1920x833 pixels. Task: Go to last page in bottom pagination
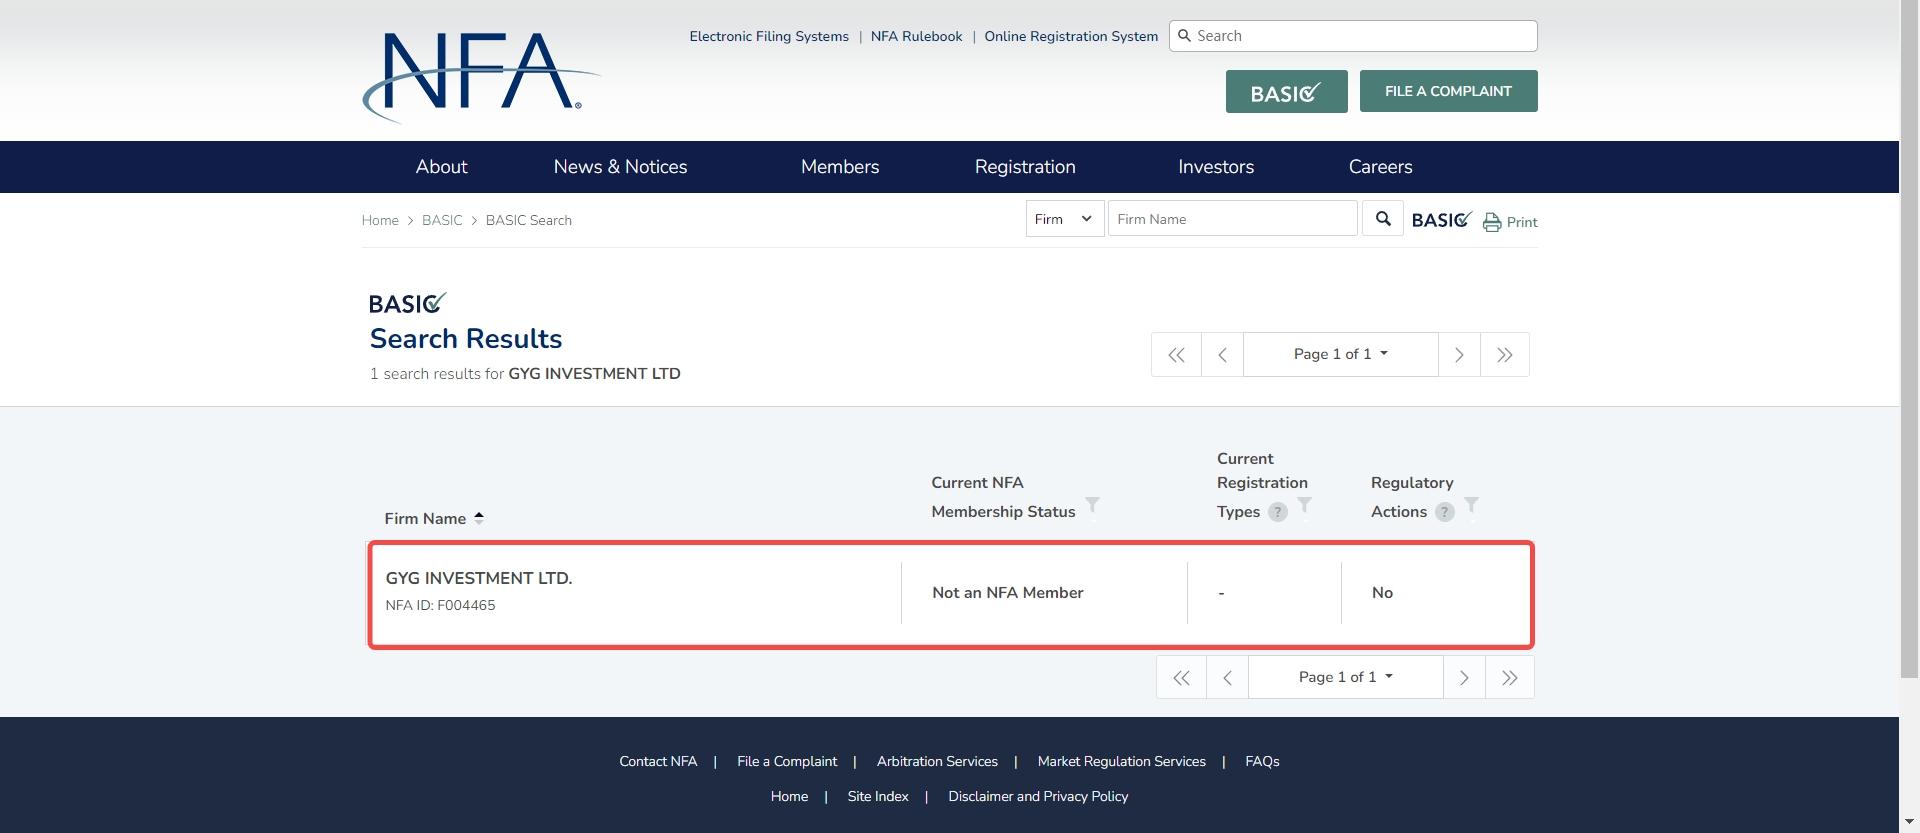pyautogui.click(x=1510, y=678)
